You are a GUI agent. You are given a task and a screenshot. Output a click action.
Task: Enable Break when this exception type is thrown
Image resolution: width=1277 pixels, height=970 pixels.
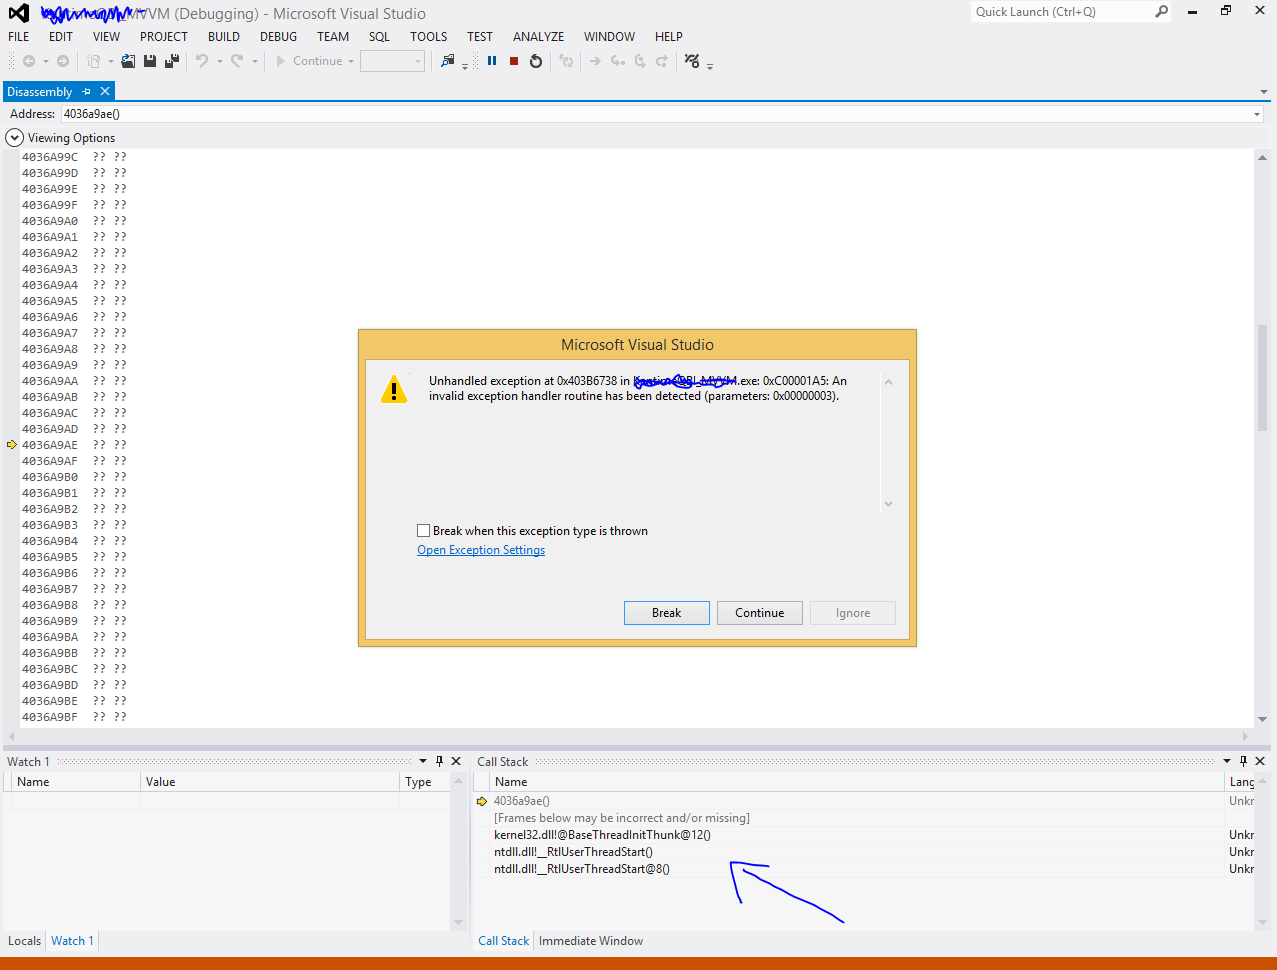[x=424, y=530]
